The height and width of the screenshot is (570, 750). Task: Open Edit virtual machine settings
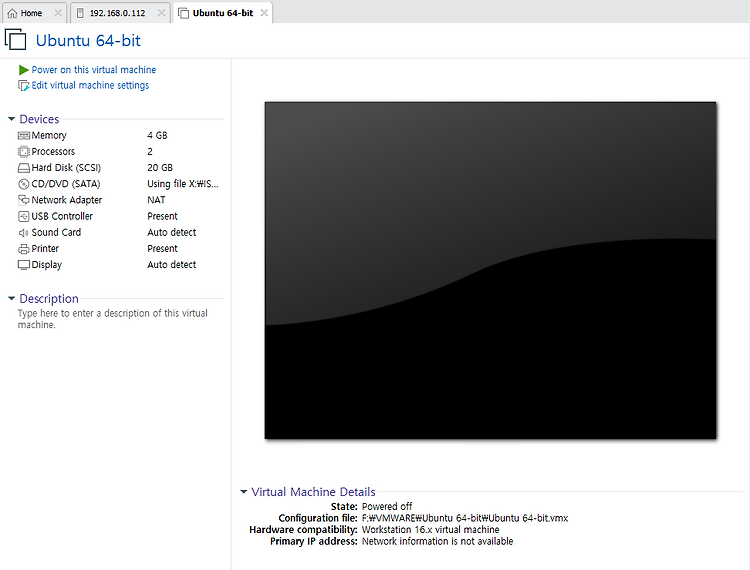[90, 85]
